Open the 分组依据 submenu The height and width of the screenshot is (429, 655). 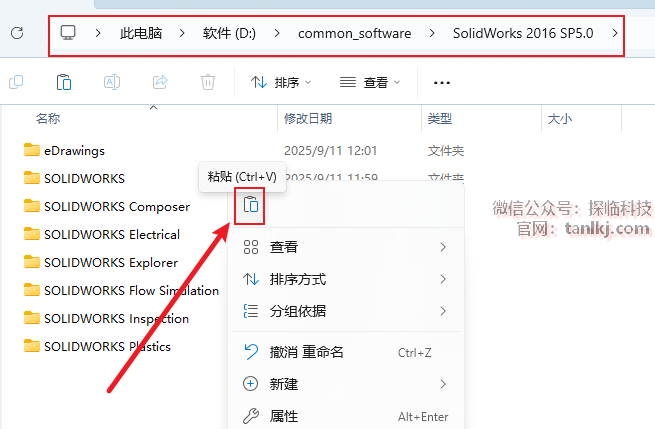[345, 311]
